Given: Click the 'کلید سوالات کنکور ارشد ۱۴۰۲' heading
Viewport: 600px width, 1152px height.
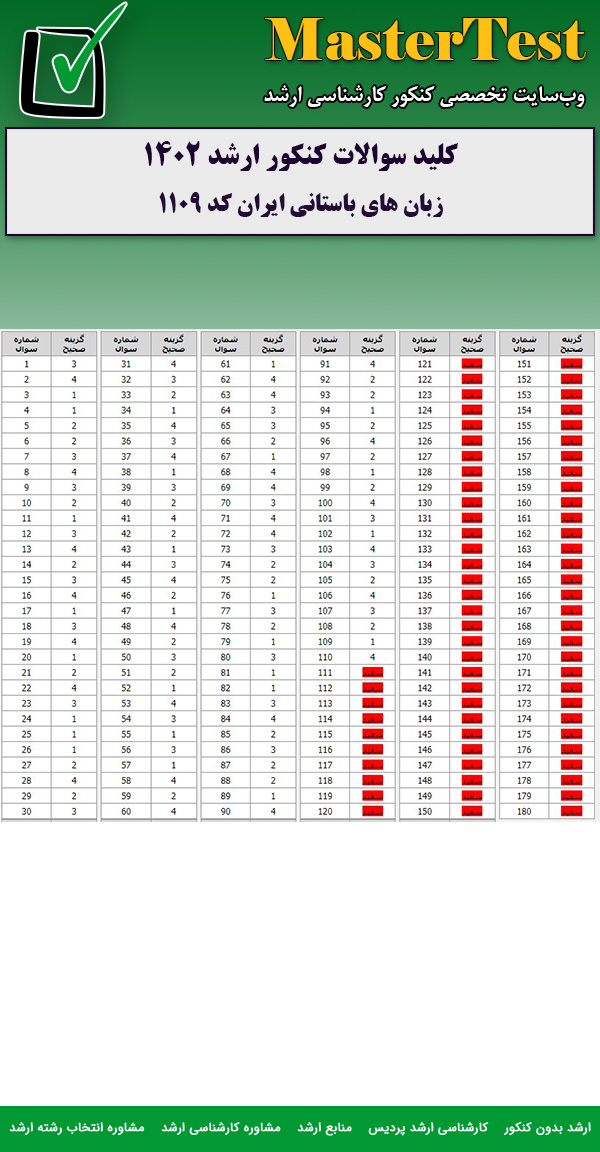Looking at the screenshot, I should [x=300, y=156].
